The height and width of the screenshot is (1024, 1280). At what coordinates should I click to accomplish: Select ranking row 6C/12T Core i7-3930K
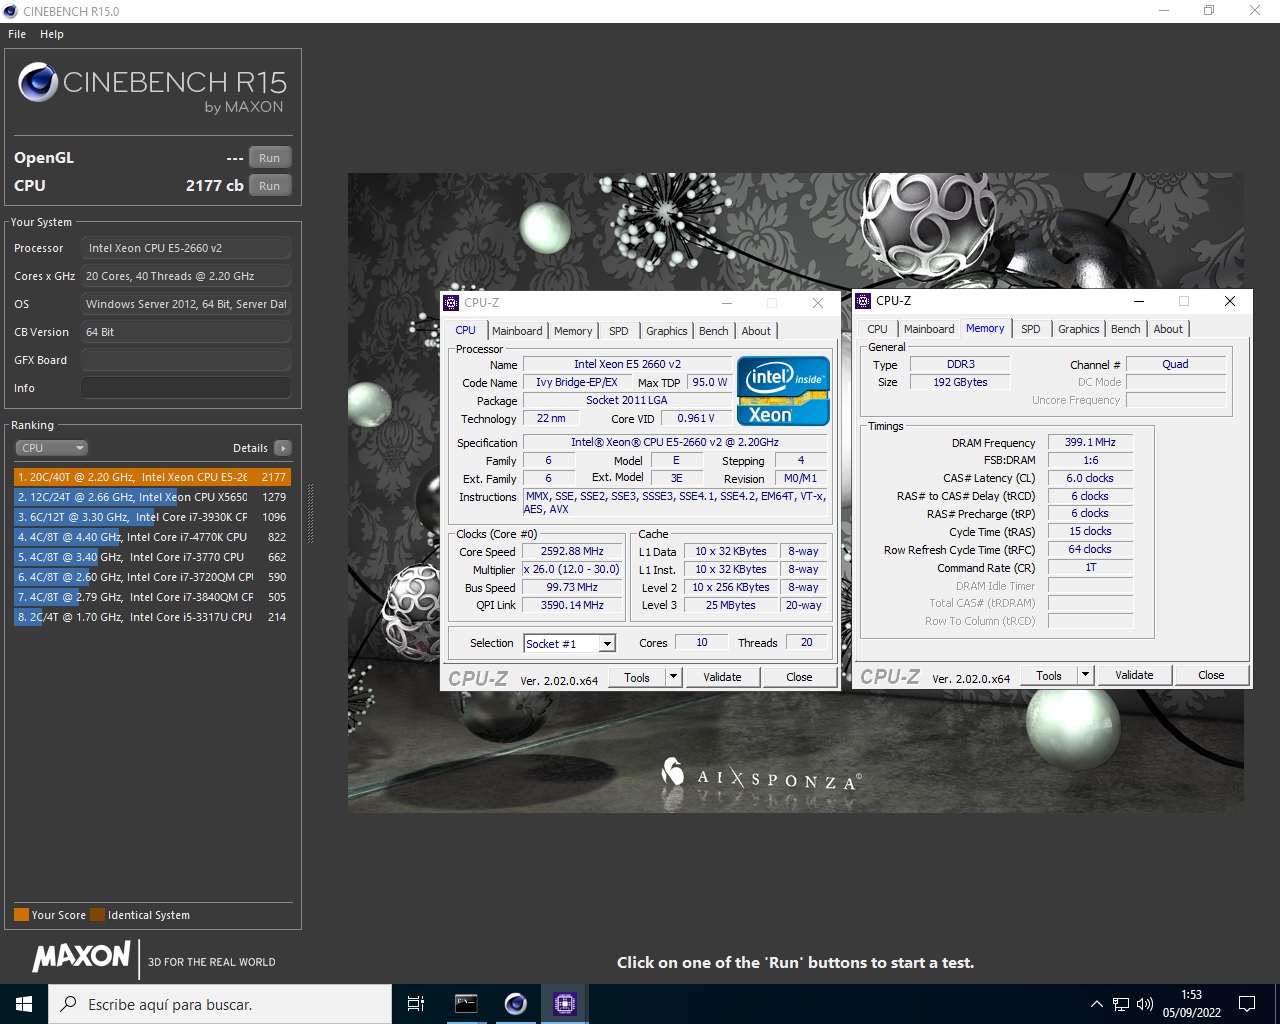pos(152,517)
